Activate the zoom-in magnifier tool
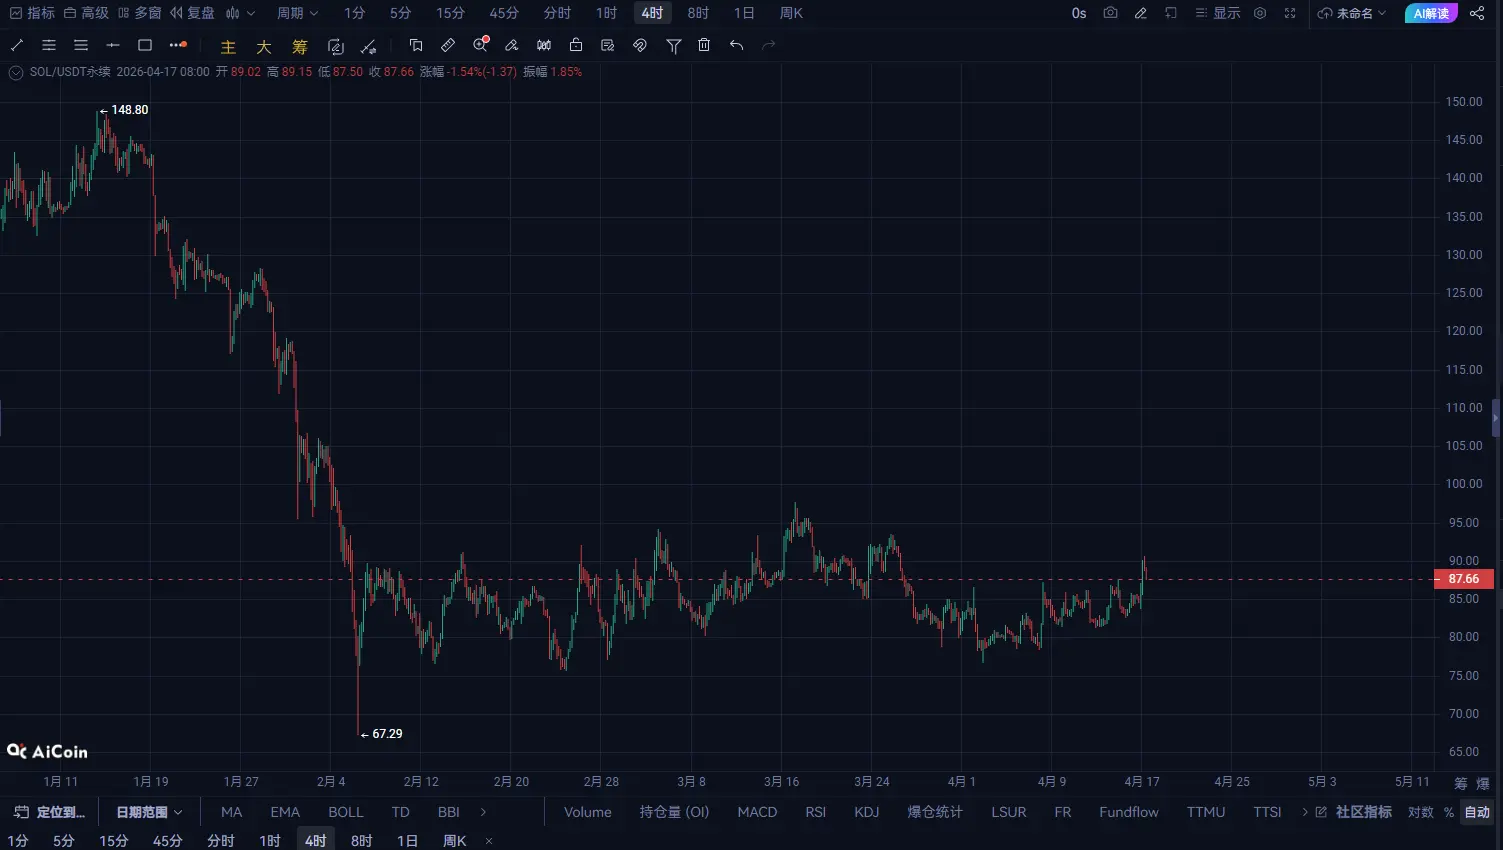Image resolution: width=1503 pixels, height=850 pixels. point(481,44)
